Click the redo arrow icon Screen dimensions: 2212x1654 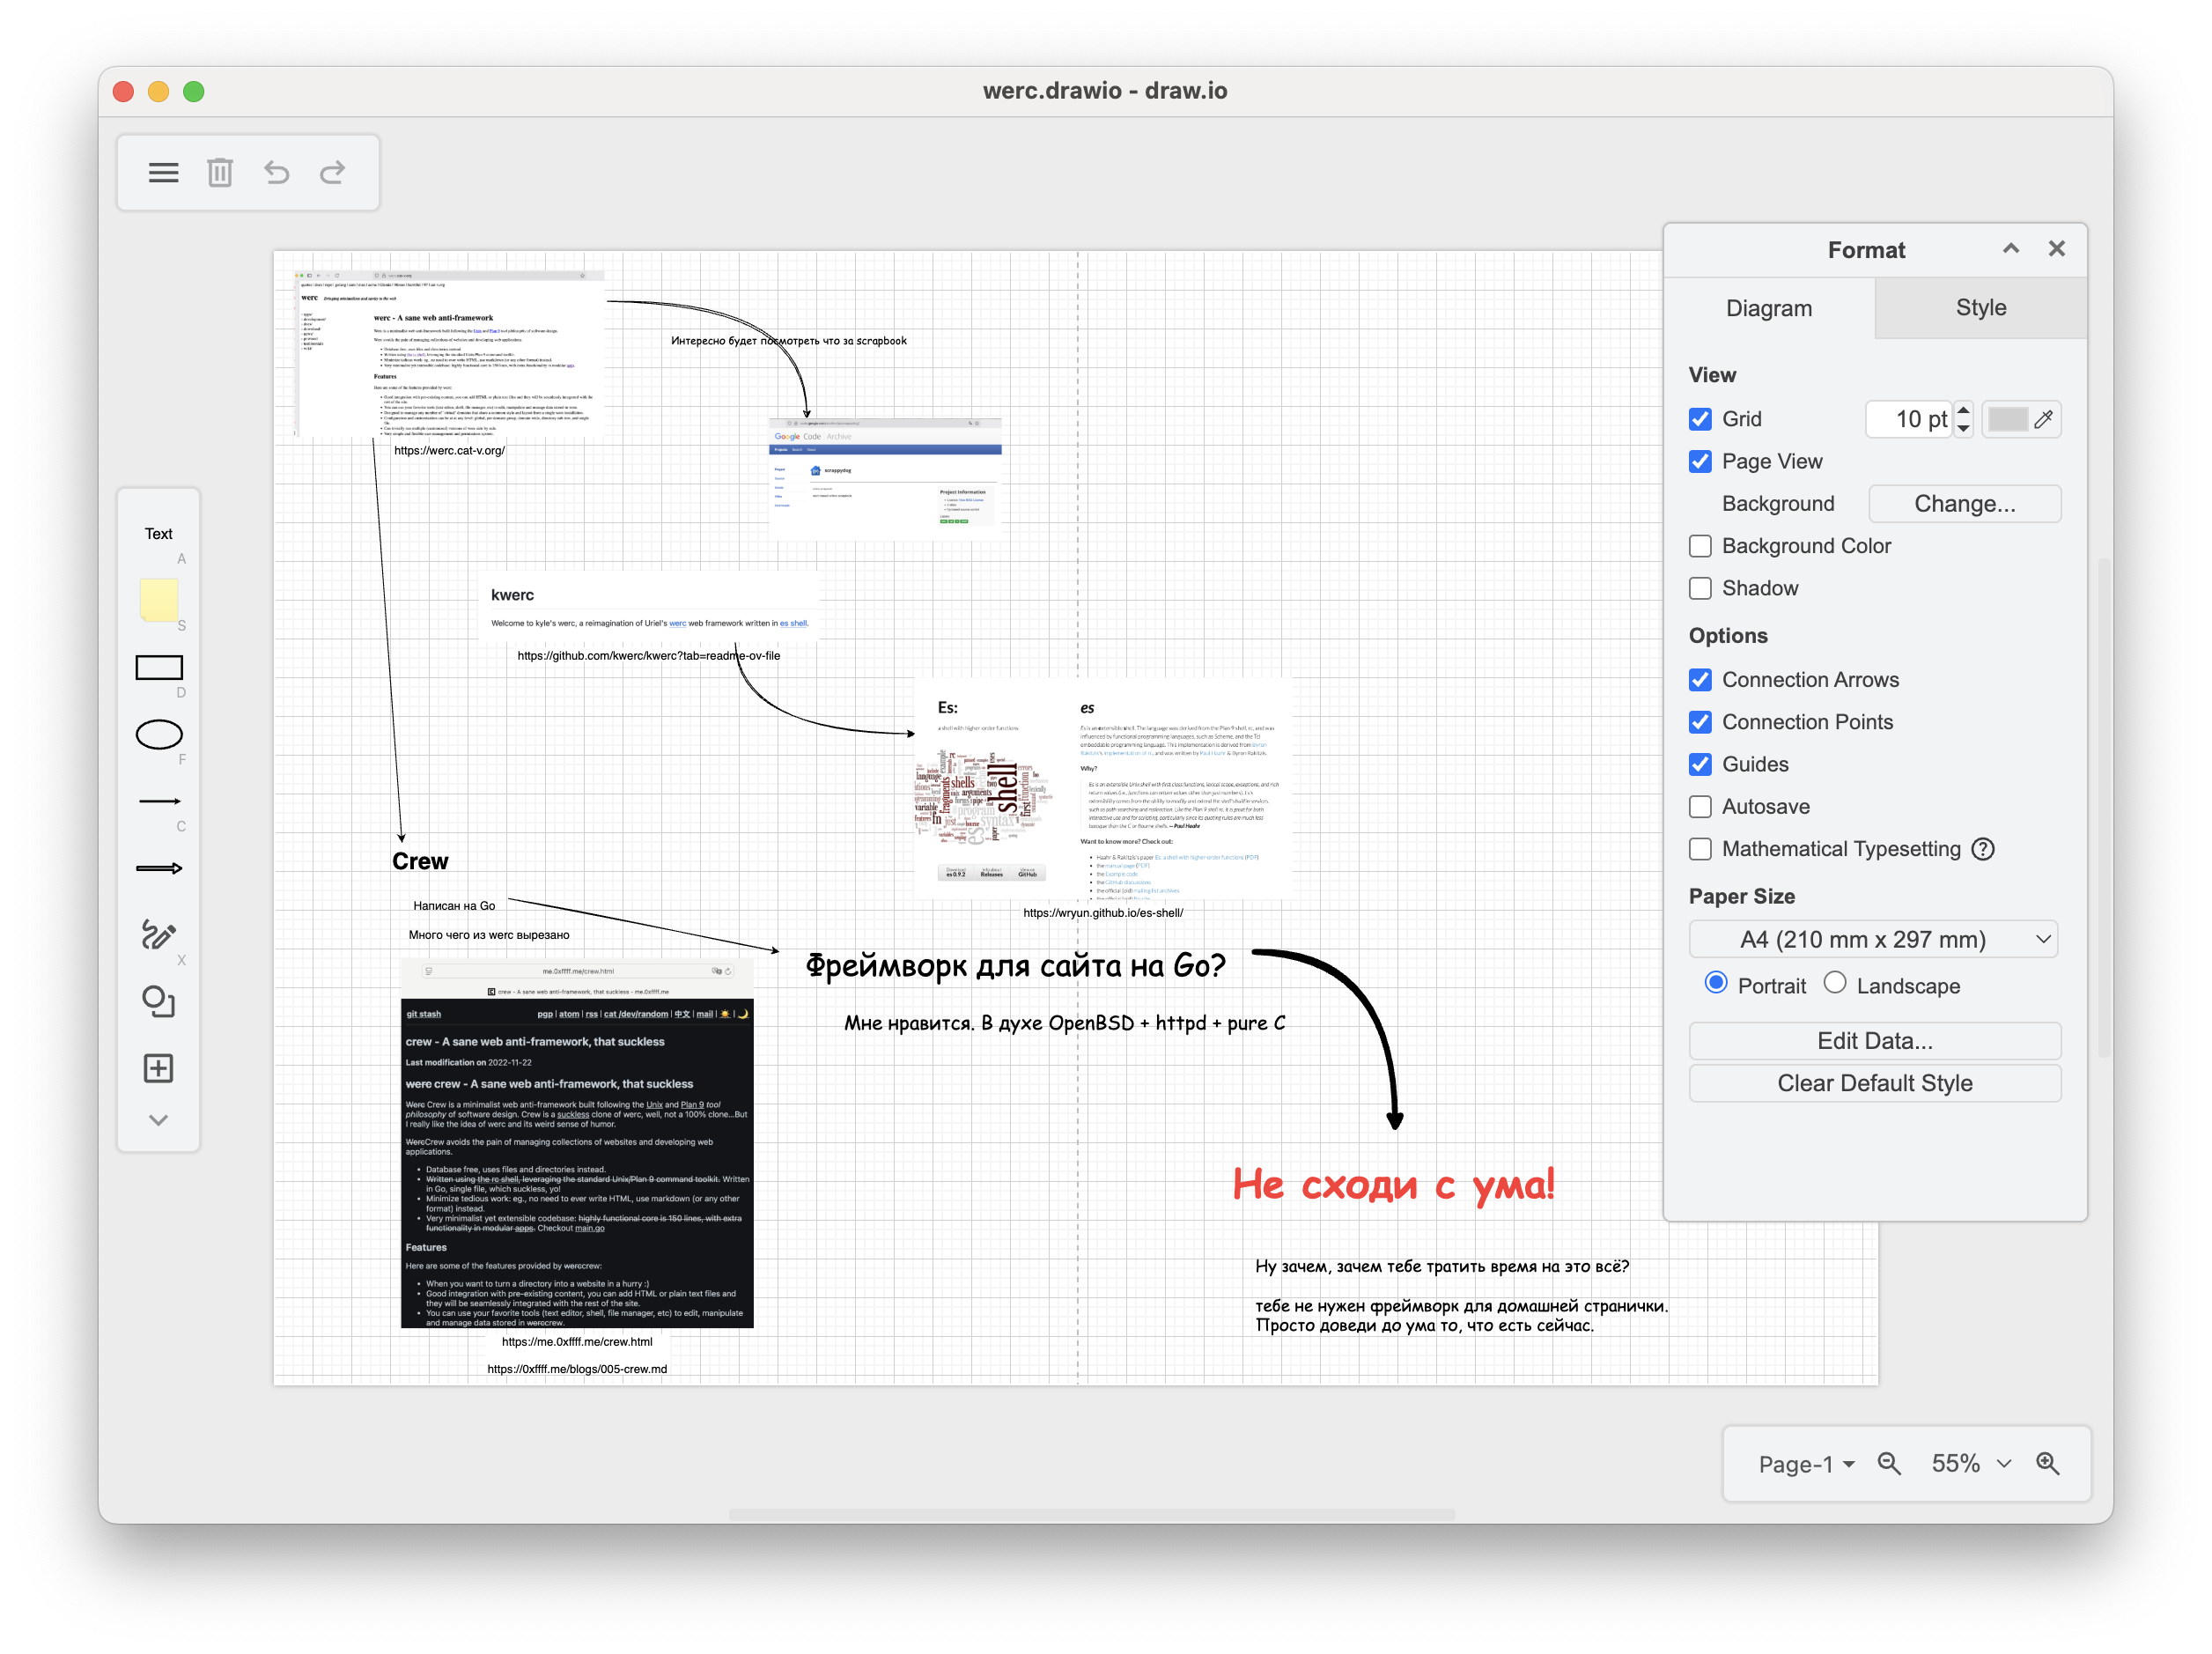[333, 173]
